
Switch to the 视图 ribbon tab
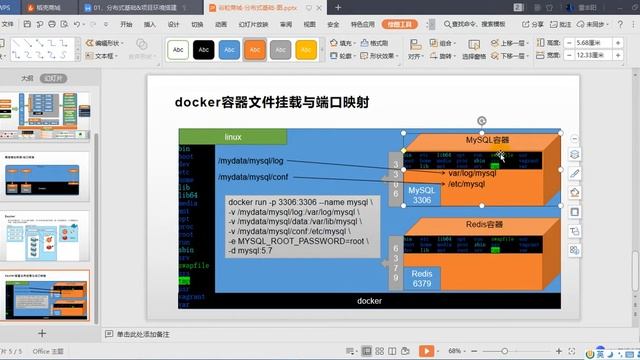(x=309, y=24)
